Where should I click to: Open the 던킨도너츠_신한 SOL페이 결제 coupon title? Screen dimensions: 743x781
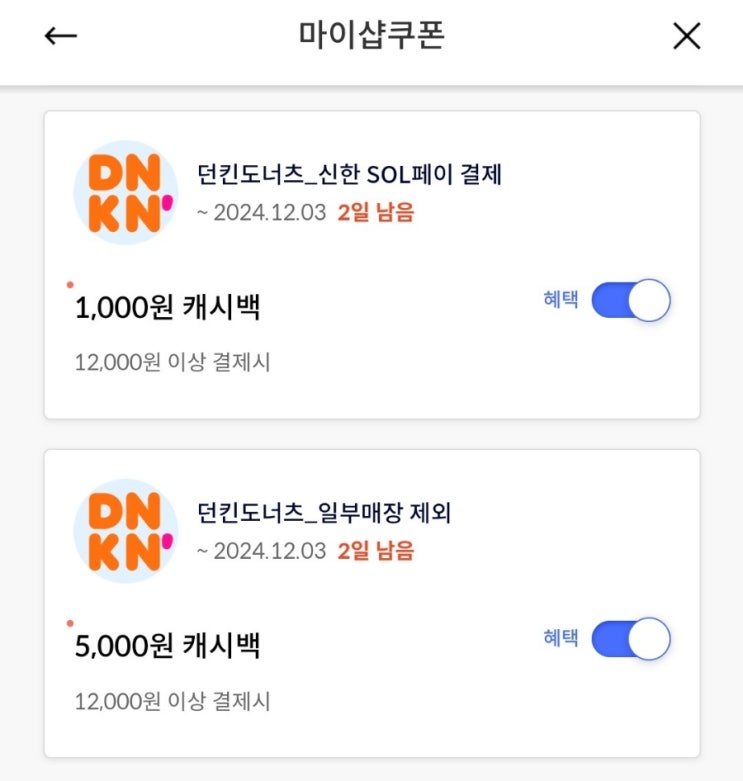point(350,176)
